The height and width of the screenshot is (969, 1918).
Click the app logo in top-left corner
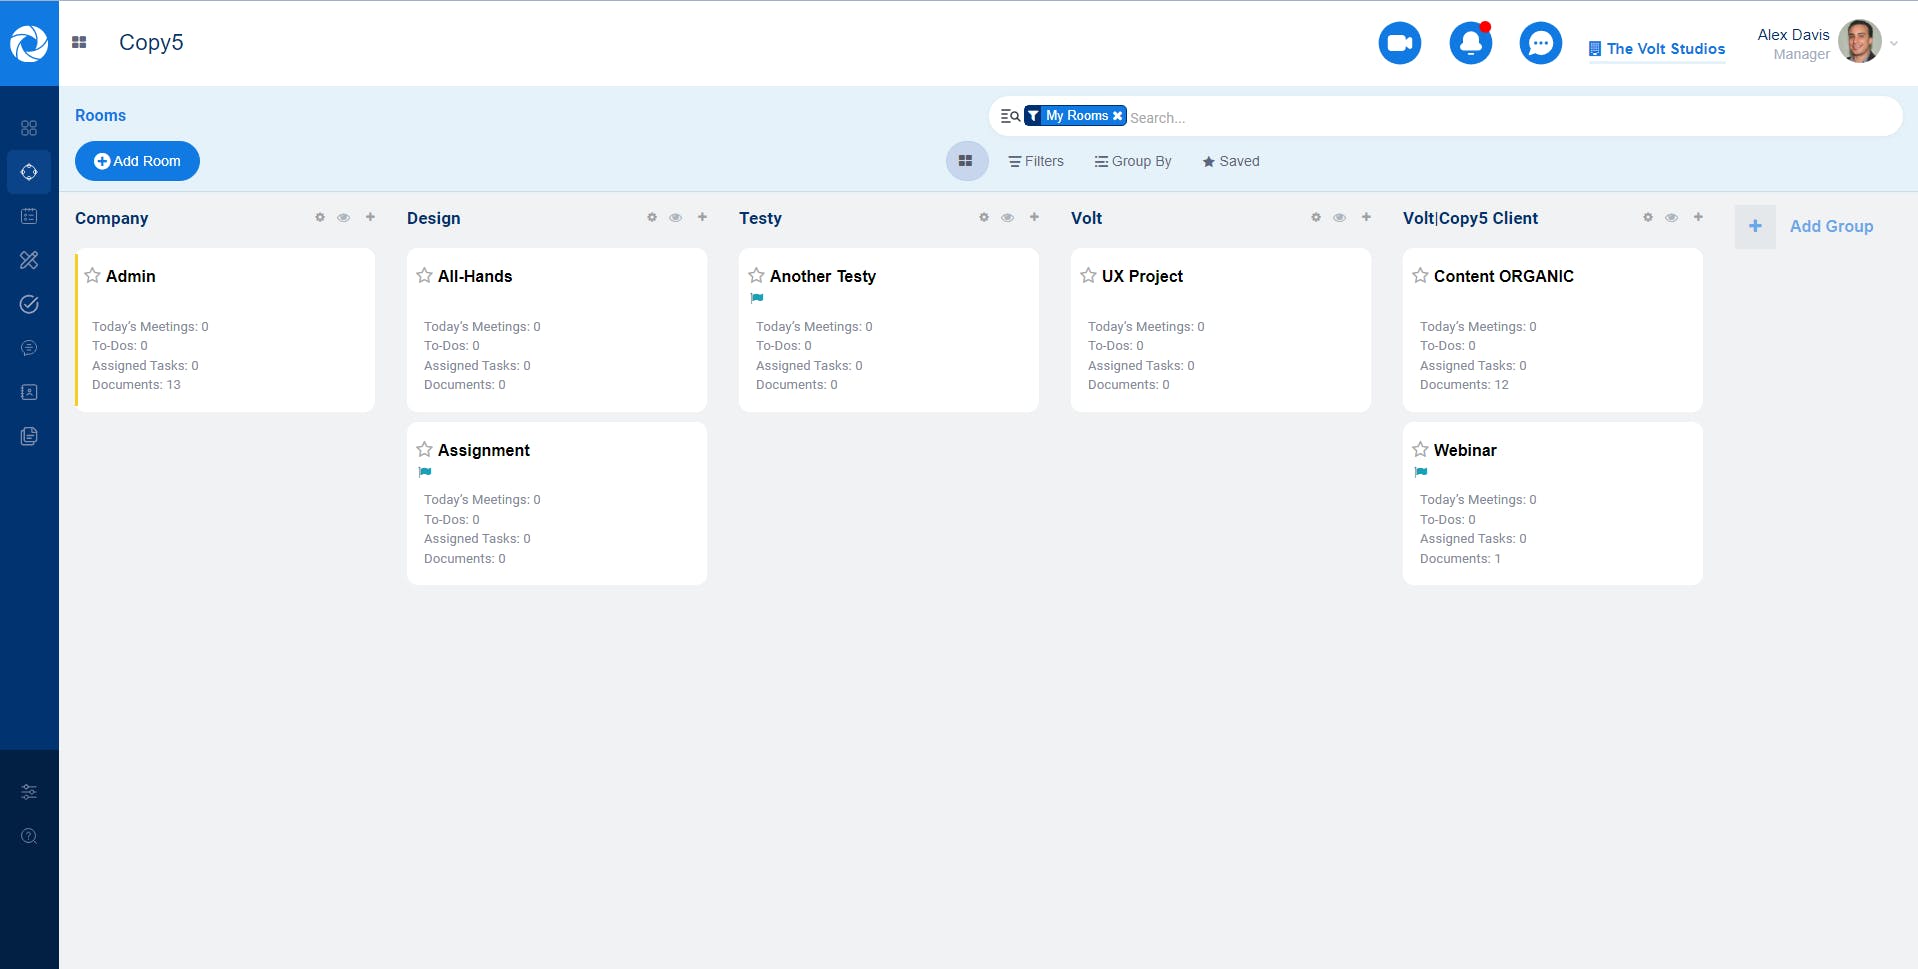[x=29, y=43]
